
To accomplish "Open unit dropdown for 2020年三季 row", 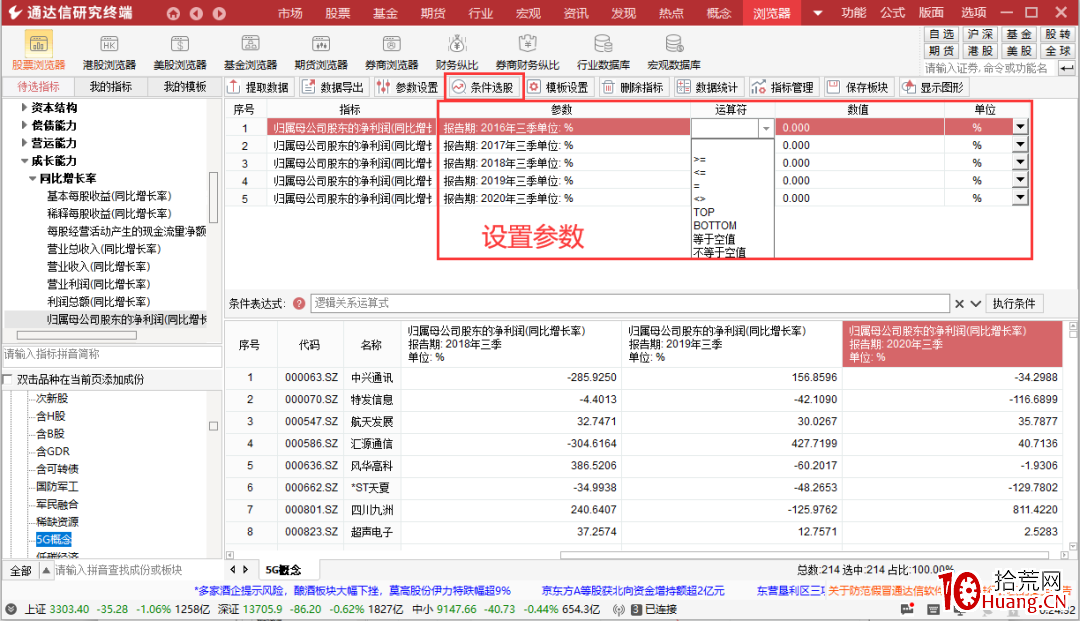I will 1020,198.
